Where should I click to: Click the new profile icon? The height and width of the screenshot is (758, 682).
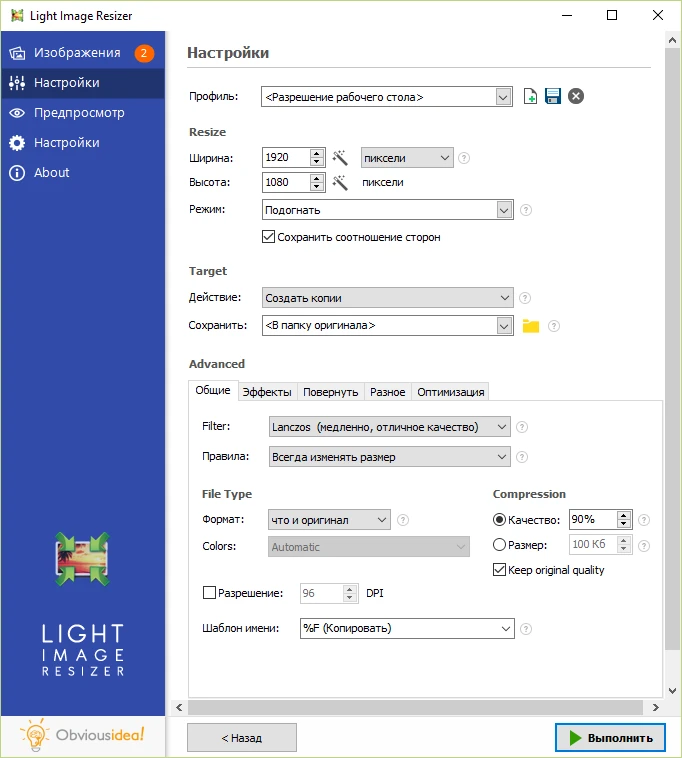pos(531,97)
